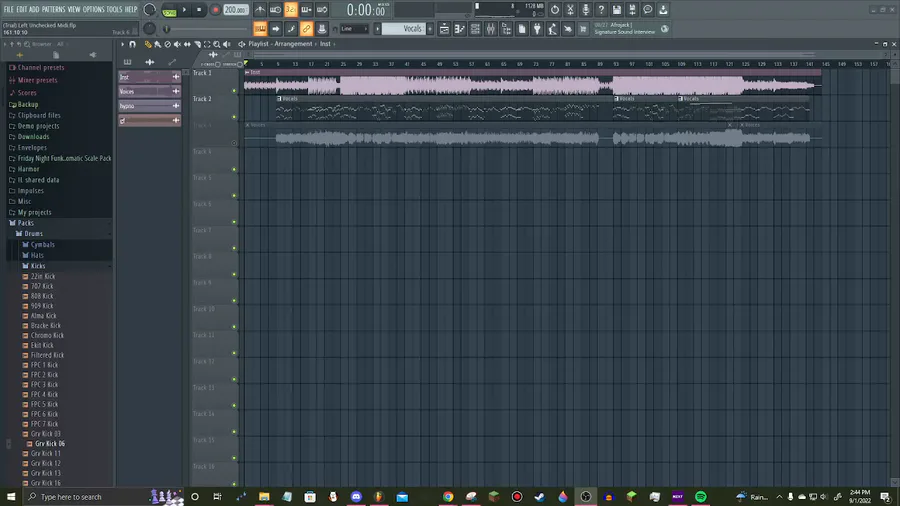Open the VIEW menu
The width and height of the screenshot is (900, 506).
point(74,10)
